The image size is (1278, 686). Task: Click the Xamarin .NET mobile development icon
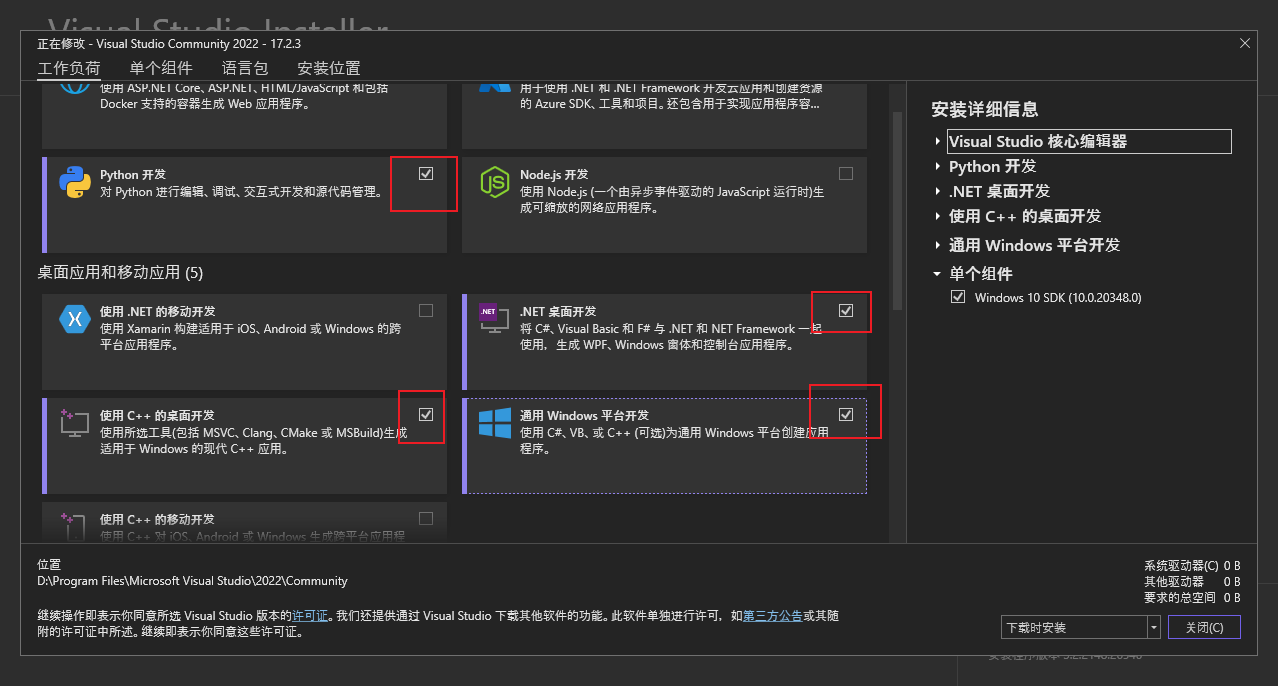pos(75,319)
